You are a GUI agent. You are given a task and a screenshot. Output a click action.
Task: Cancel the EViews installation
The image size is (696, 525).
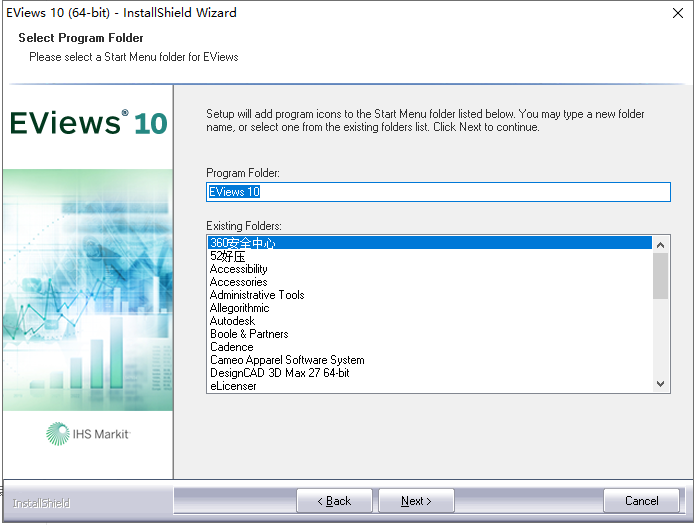pos(641,501)
